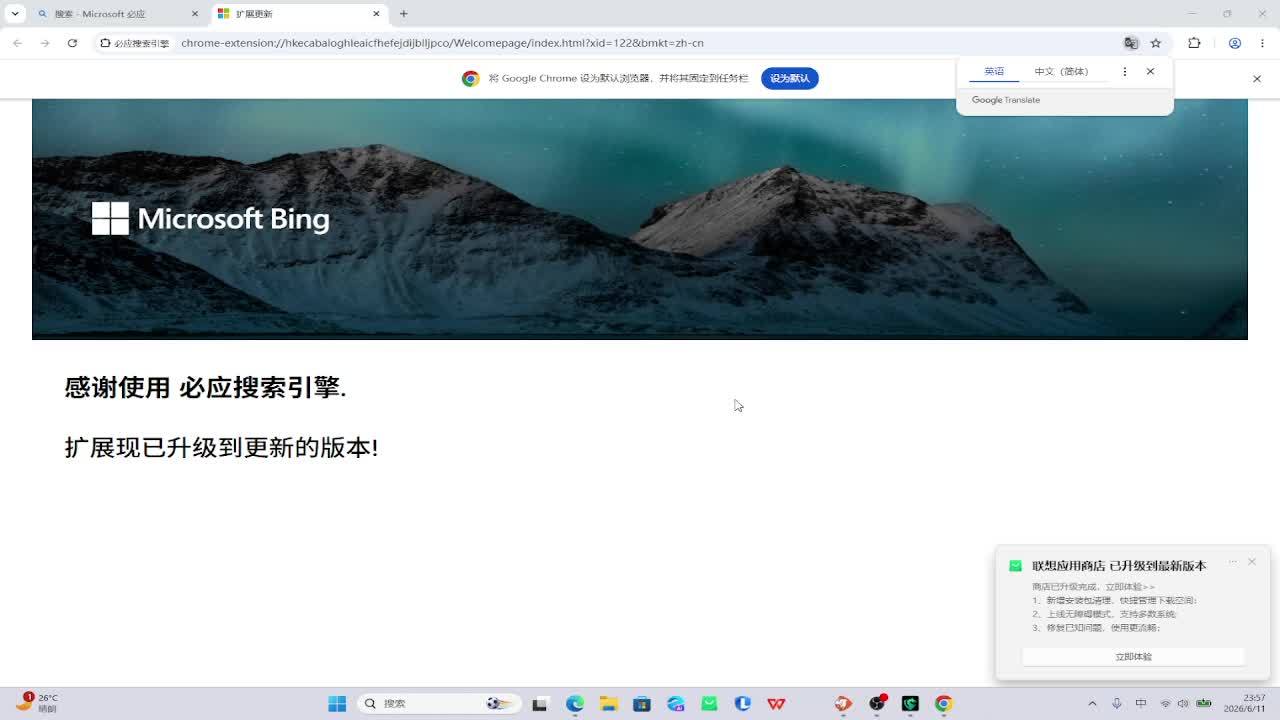Image resolution: width=1280 pixels, height=720 pixels.
Task: Go back to the previous page
Action: (18, 43)
